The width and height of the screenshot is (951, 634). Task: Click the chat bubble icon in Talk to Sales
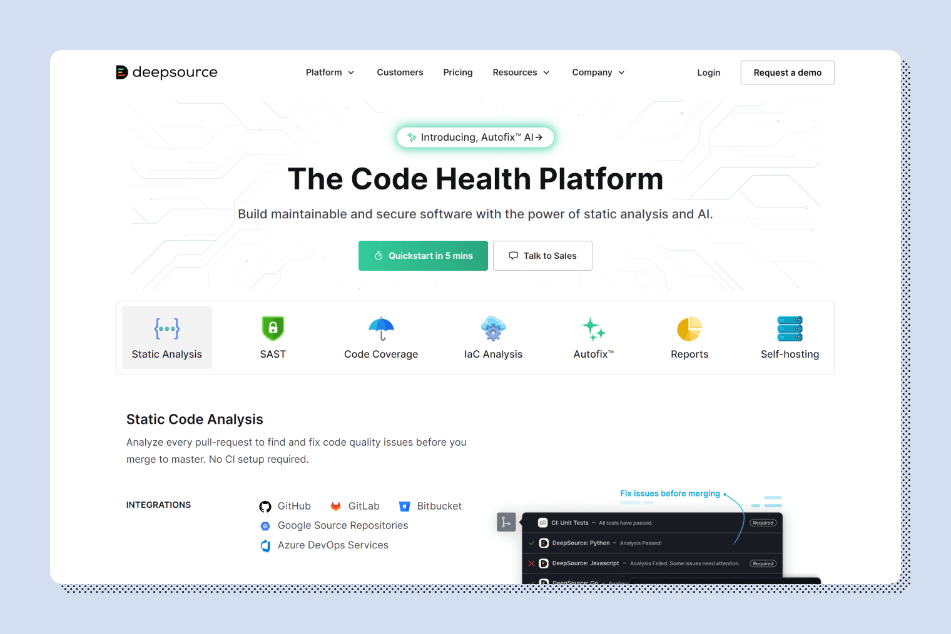click(x=513, y=255)
